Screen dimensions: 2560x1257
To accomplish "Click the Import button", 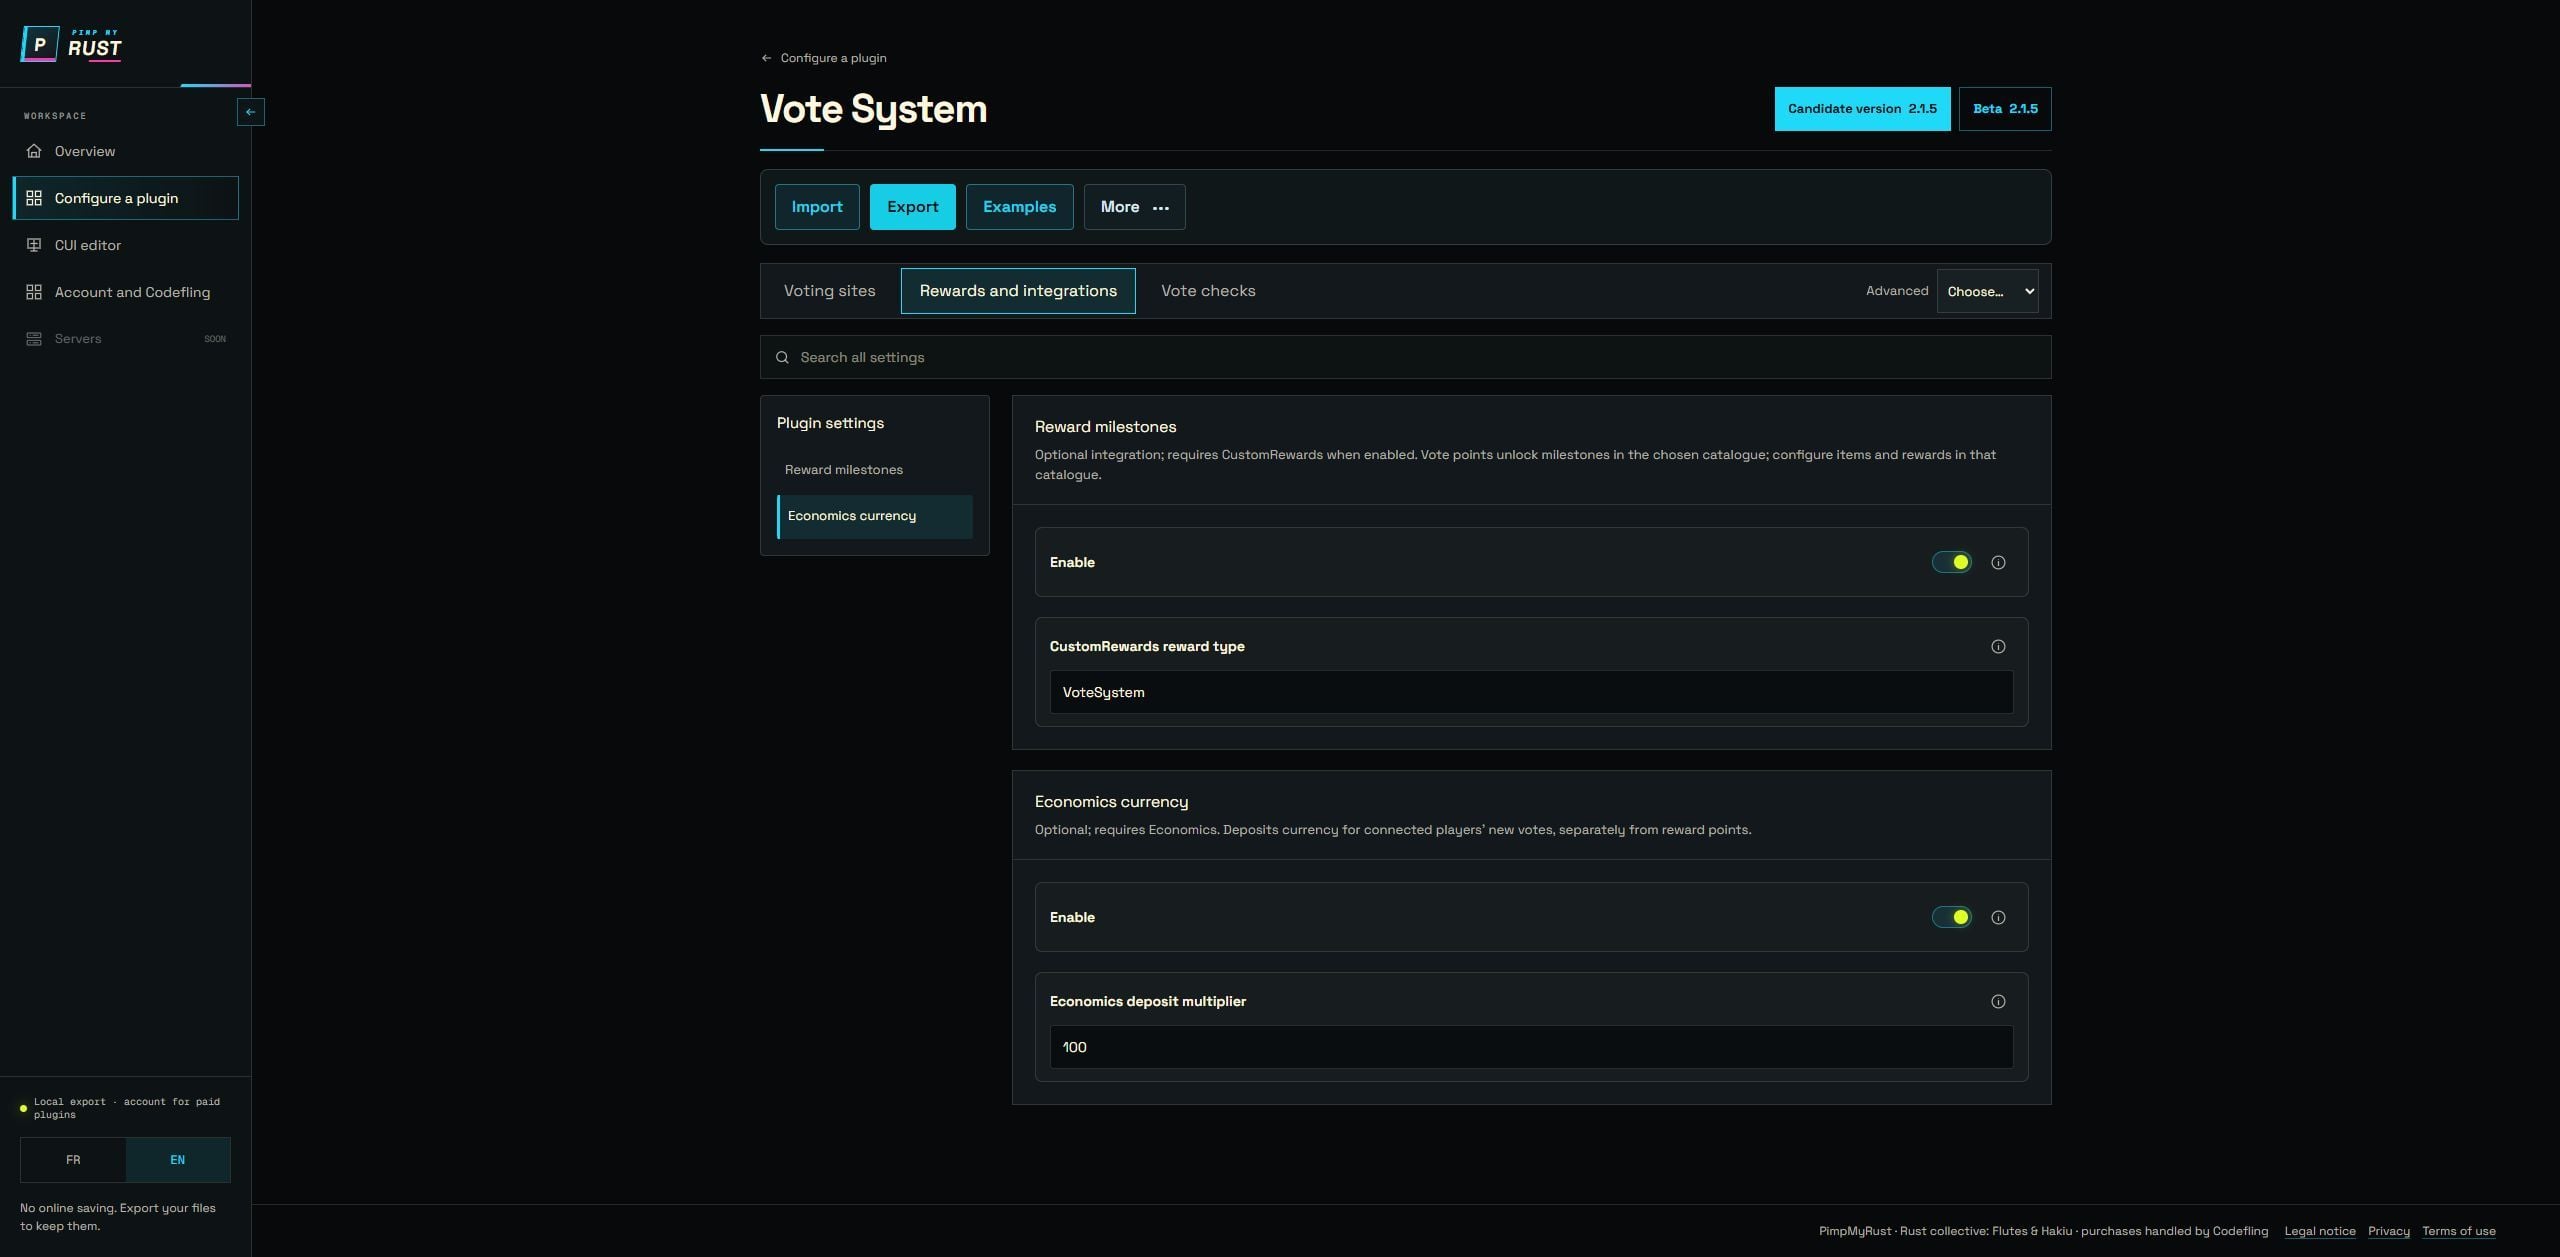I will point(817,207).
